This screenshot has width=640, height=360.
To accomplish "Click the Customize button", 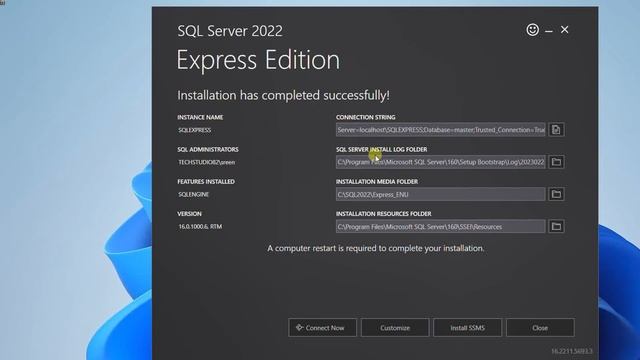I will (395, 328).
